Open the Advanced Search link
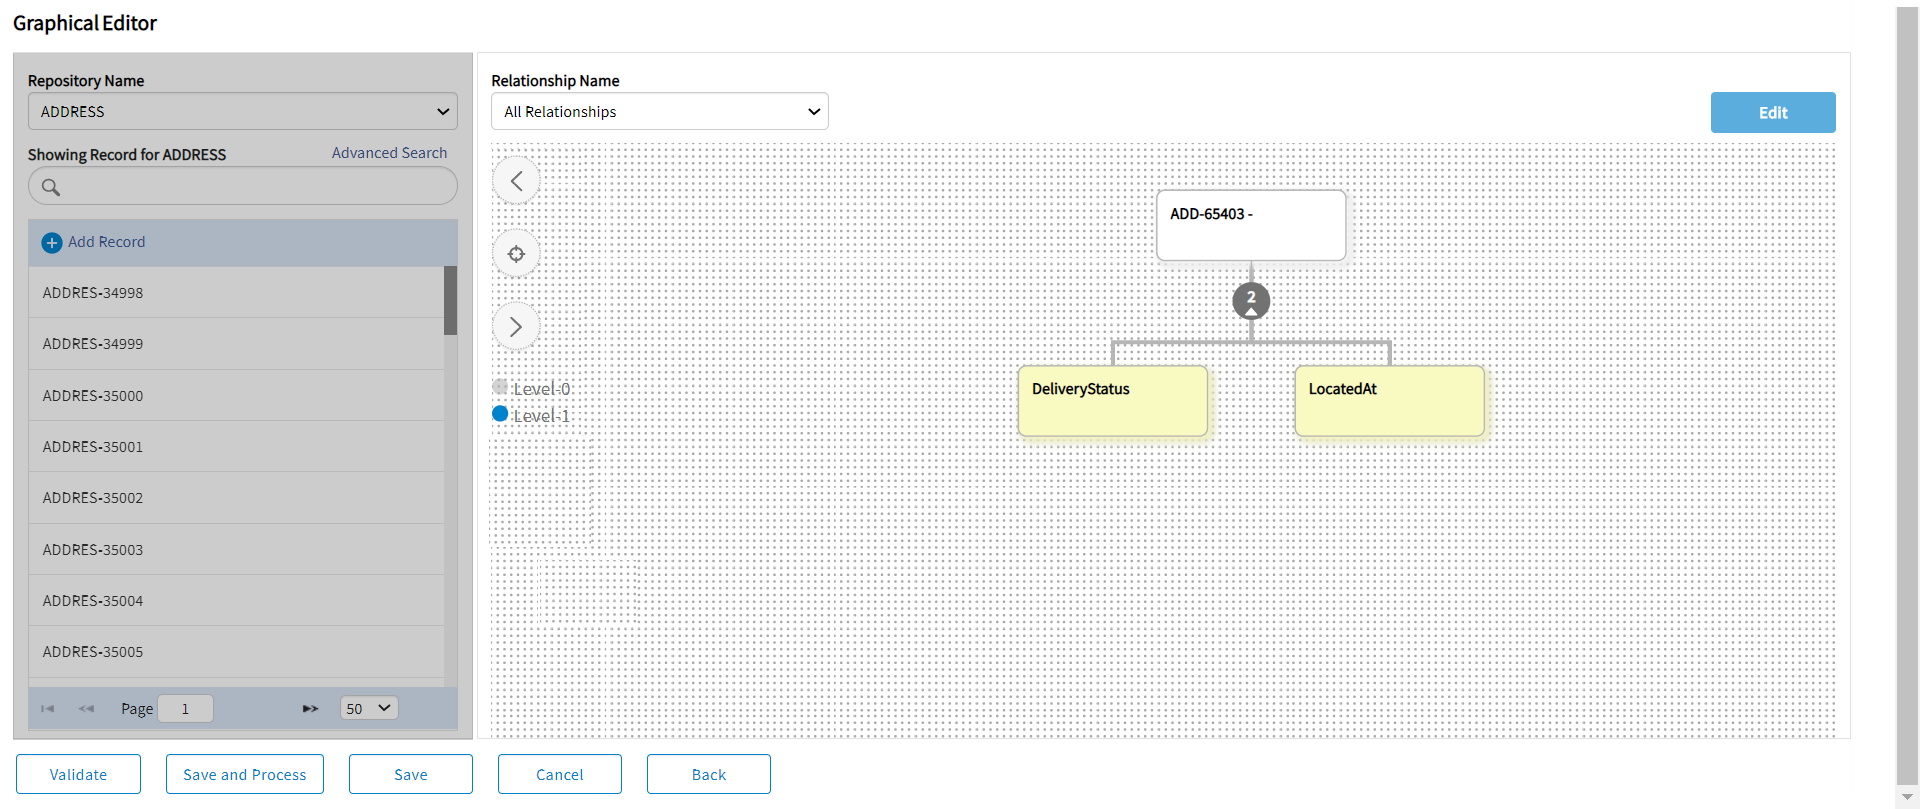 [x=389, y=153]
